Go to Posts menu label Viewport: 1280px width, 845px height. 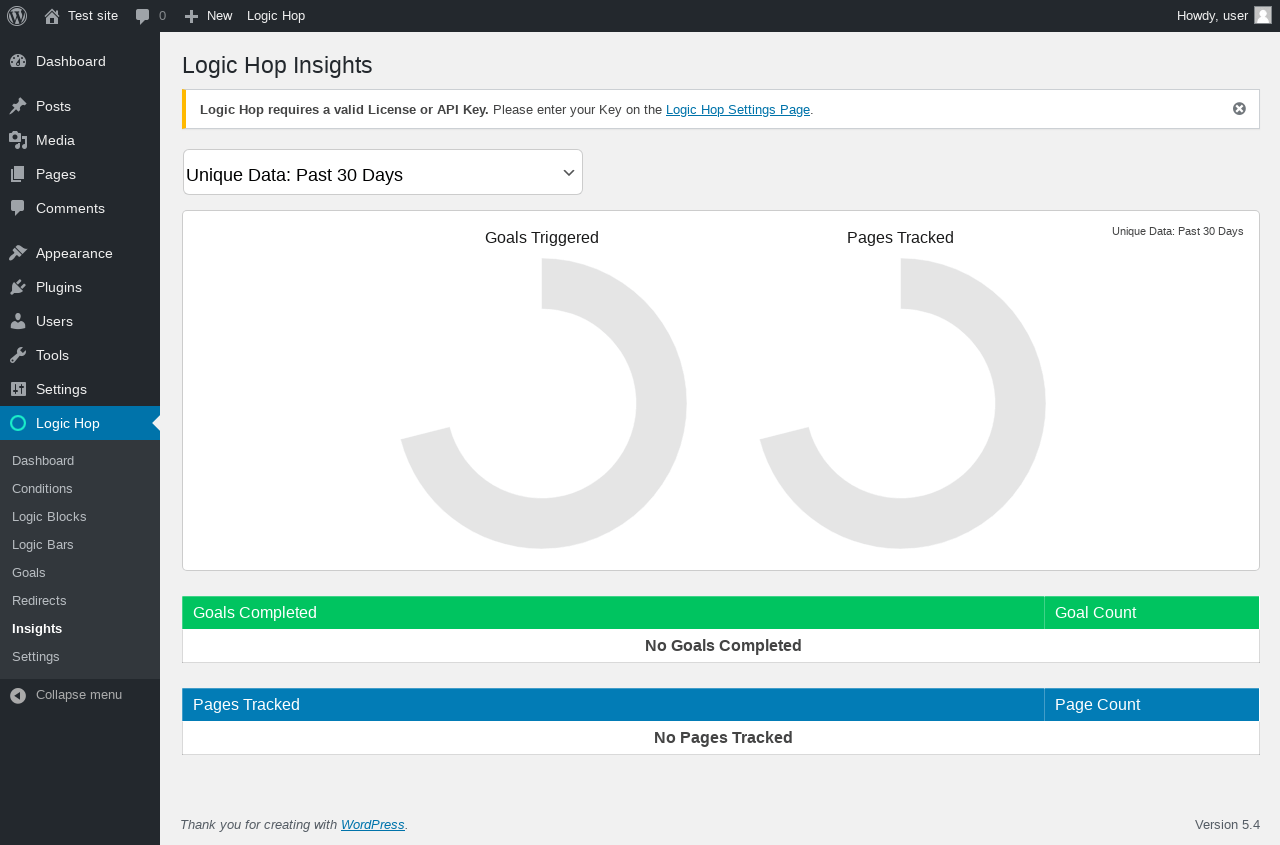coord(53,106)
